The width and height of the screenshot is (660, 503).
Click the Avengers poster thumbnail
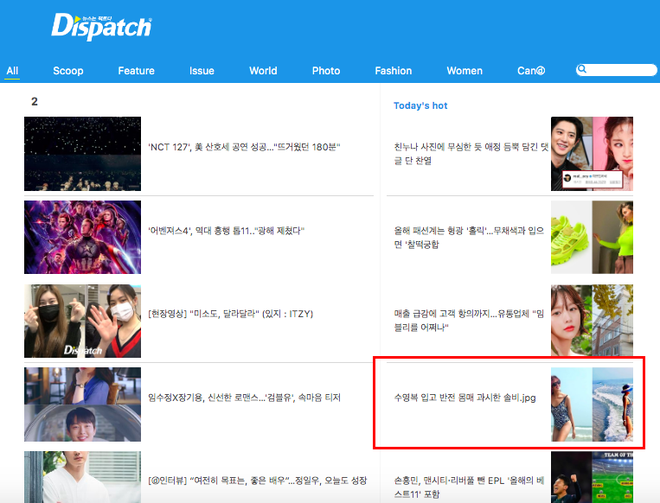tap(82, 237)
